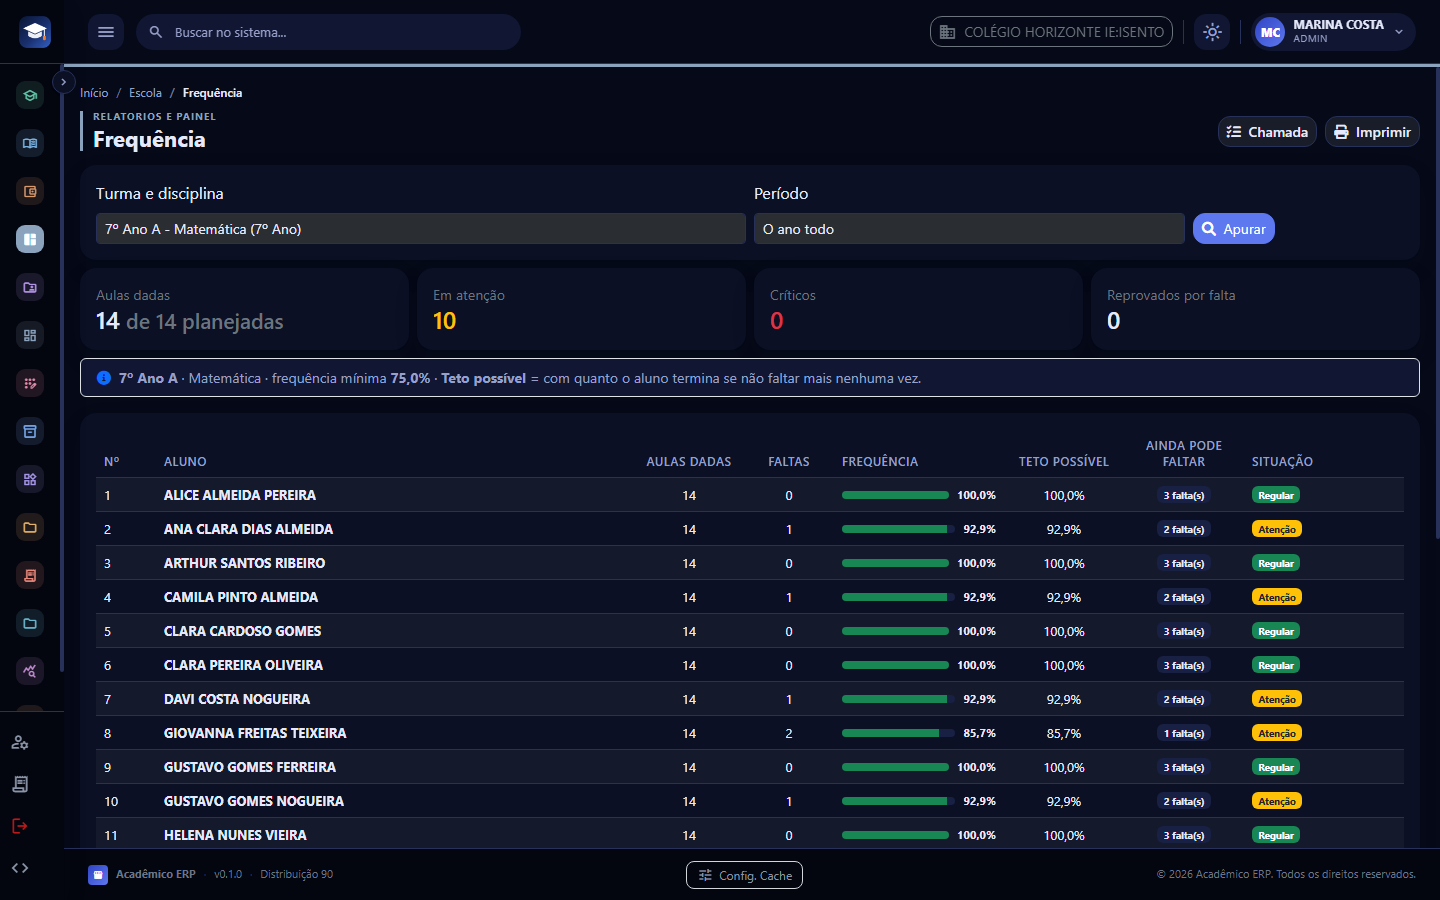Open the Marina Costa user menu

point(1333,32)
